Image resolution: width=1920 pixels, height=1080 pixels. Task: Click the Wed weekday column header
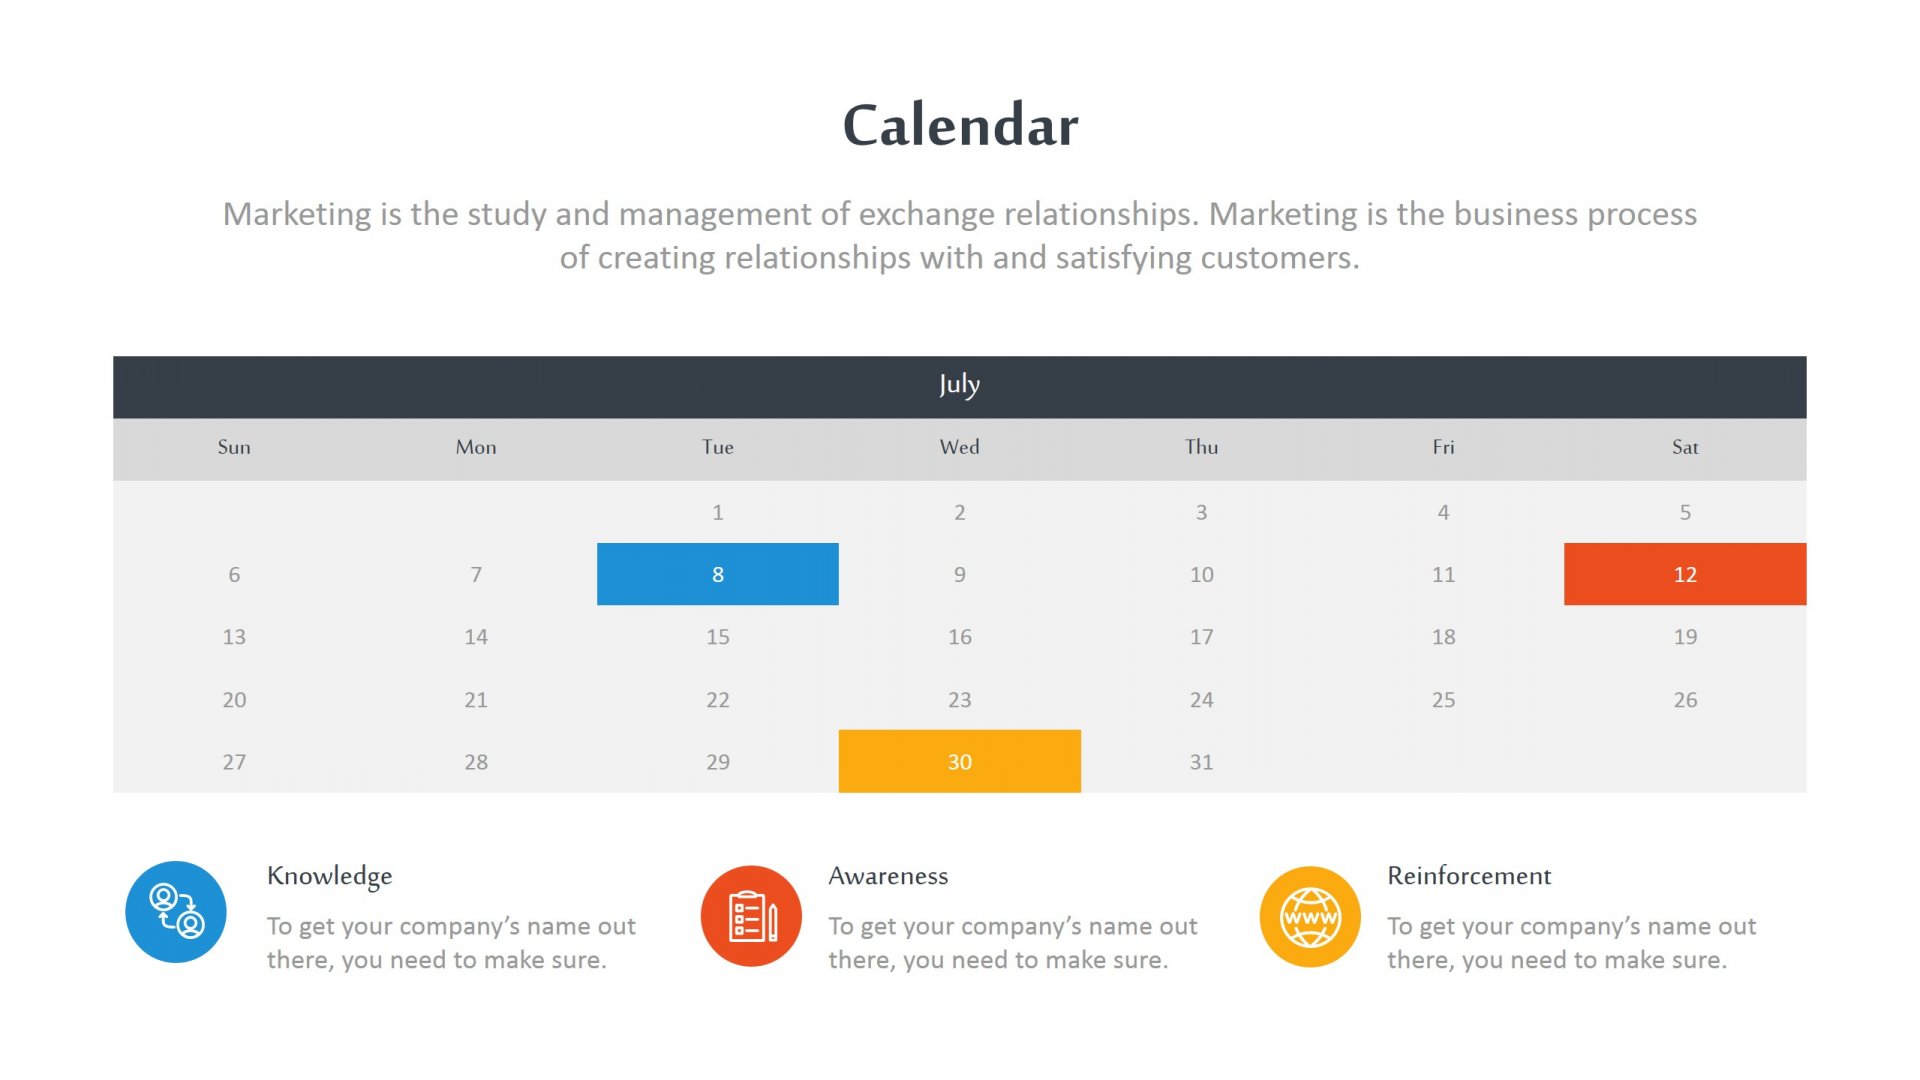[959, 447]
